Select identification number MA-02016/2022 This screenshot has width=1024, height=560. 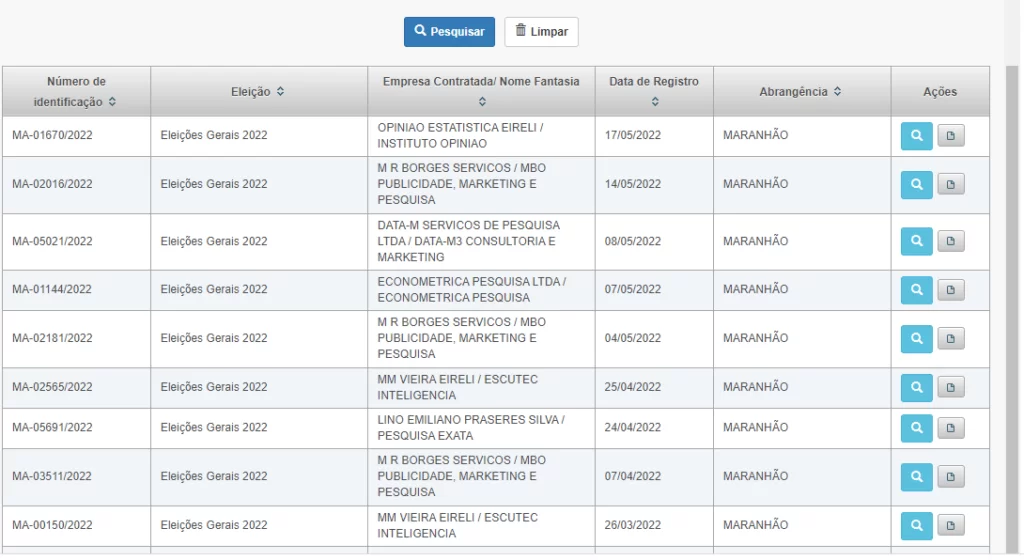52,184
